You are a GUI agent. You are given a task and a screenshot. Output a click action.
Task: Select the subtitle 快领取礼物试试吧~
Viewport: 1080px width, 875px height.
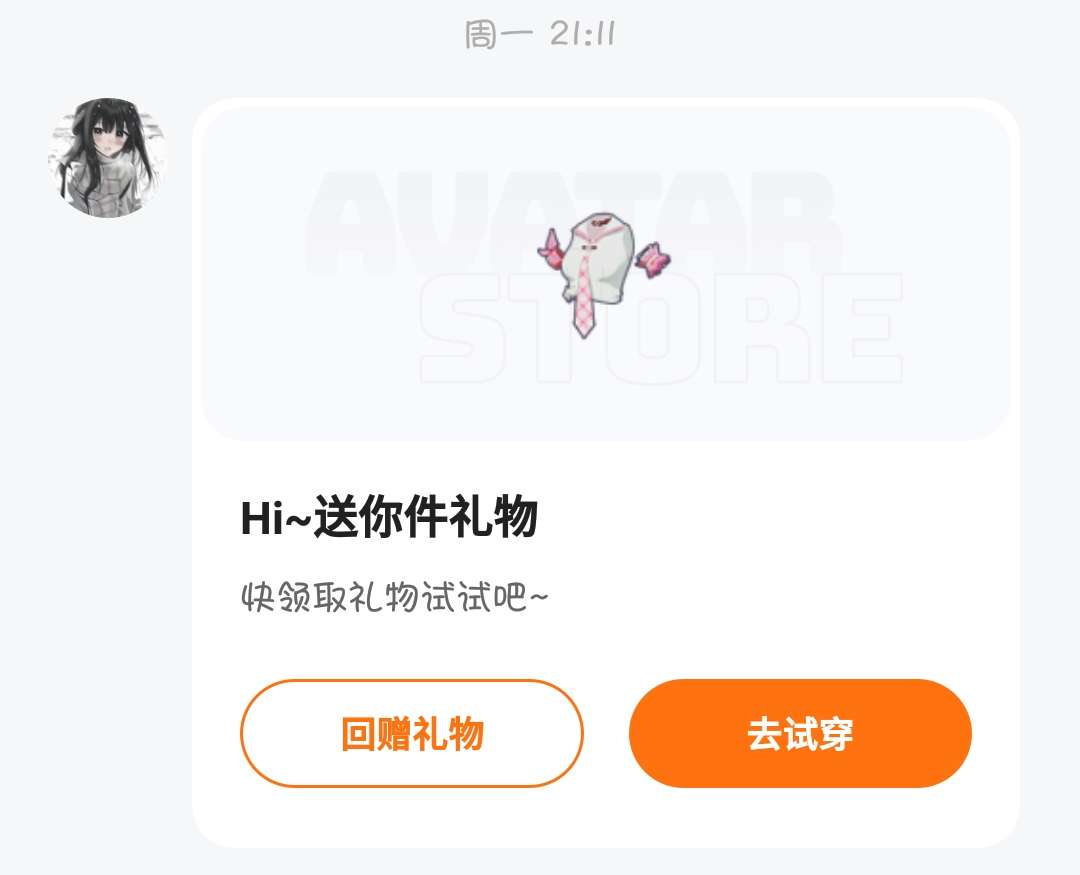(395, 597)
